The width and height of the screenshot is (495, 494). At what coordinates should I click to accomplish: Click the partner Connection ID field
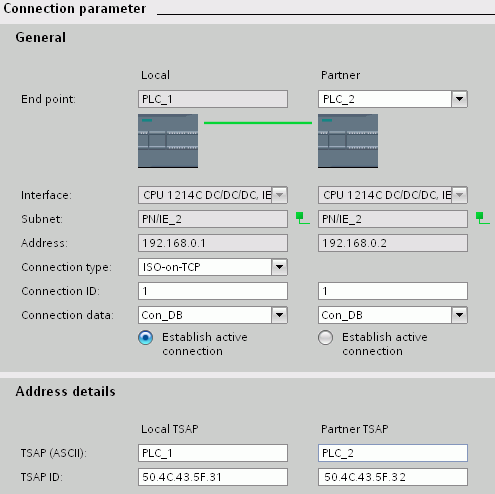pyautogui.click(x=393, y=291)
